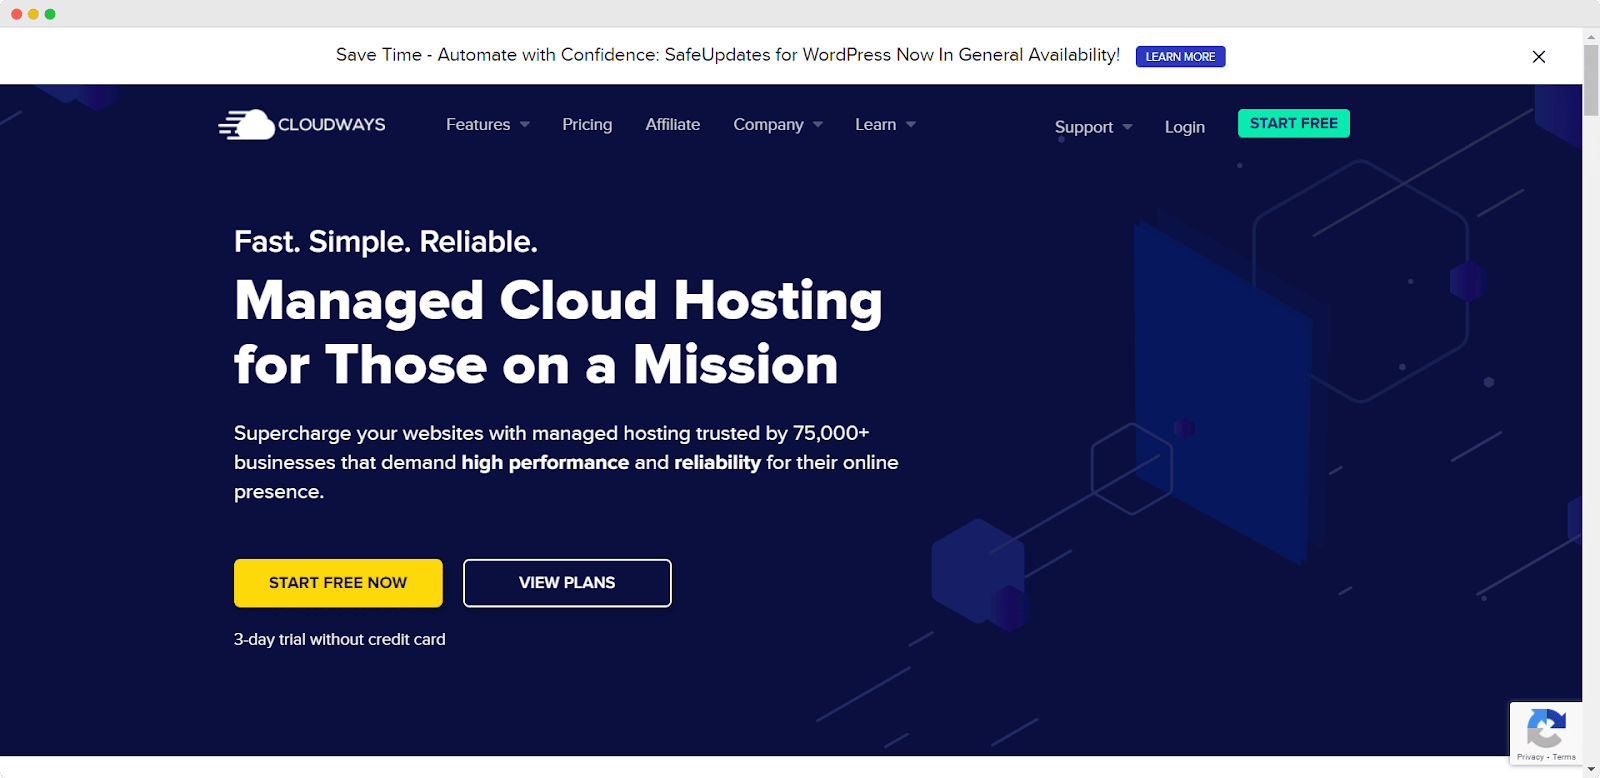Screen dimensions: 1600x778
Task: Click the VIEW PLANS button
Action: (x=567, y=583)
